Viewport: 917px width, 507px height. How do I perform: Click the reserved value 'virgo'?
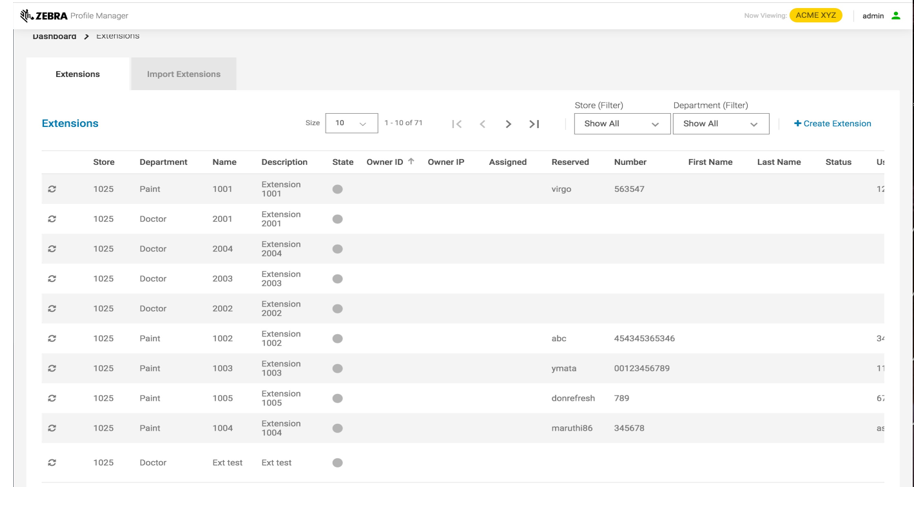point(561,189)
